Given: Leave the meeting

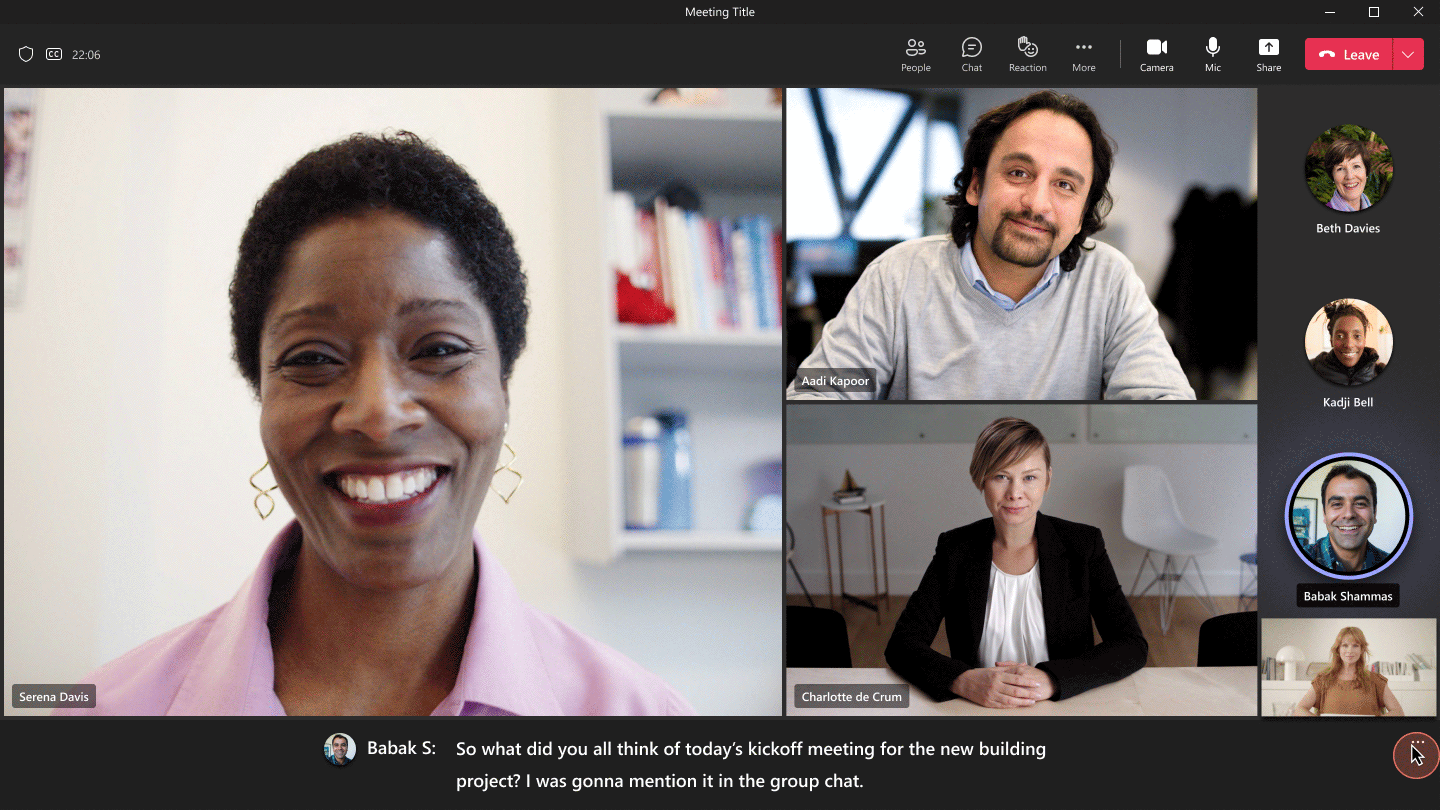Looking at the screenshot, I should pyautogui.click(x=1347, y=54).
